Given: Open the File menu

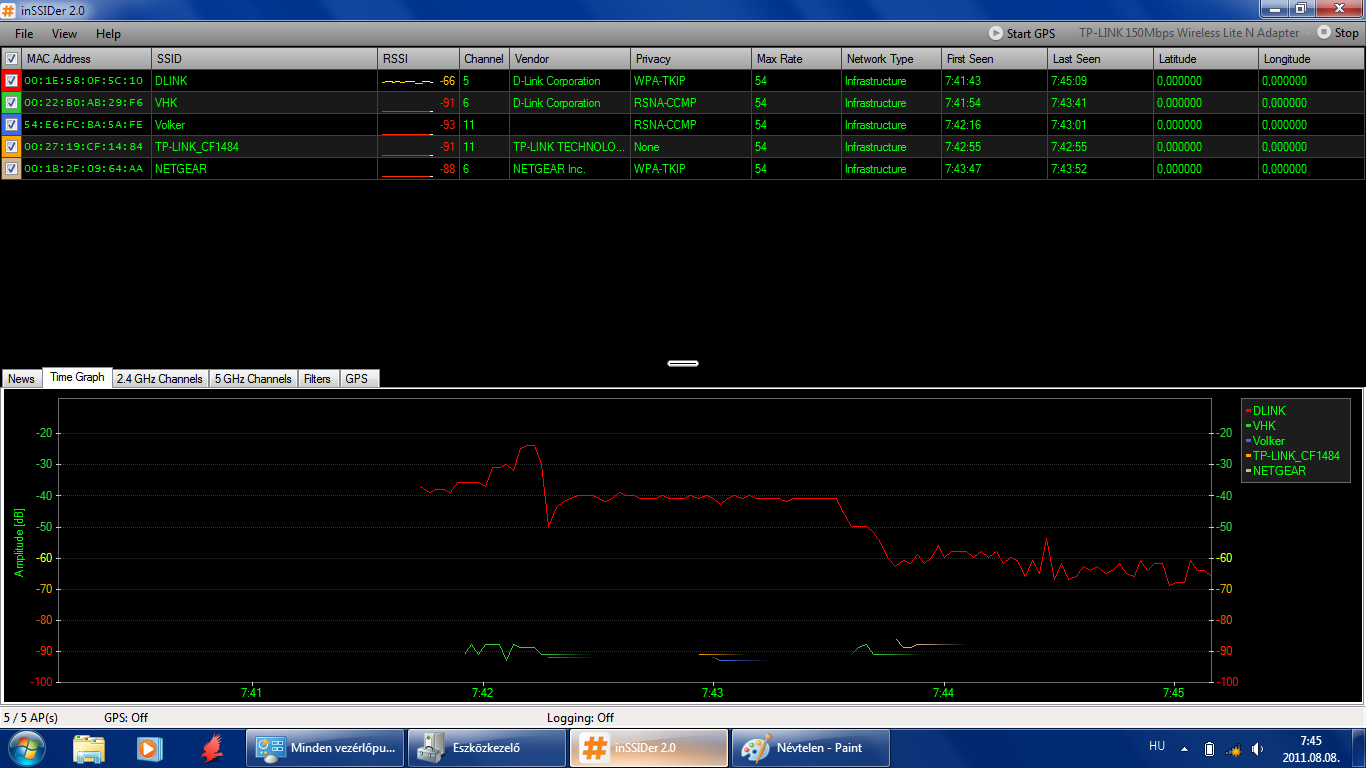Looking at the screenshot, I should (x=24, y=34).
